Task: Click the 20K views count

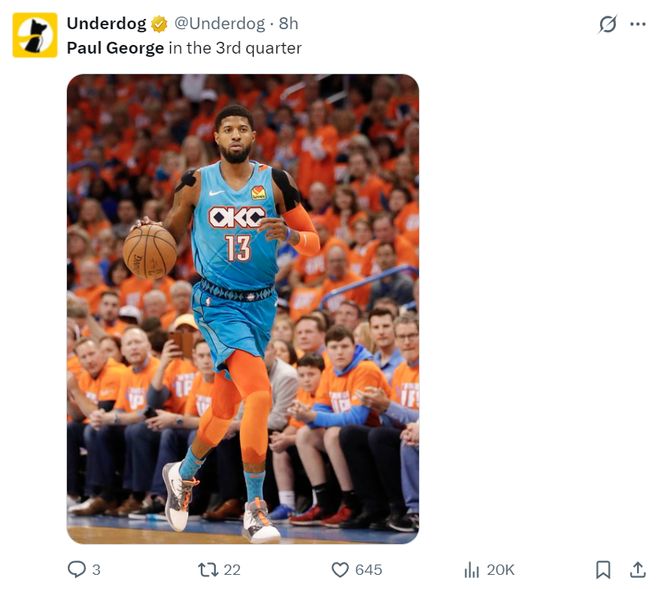Action: click(x=500, y=569)
